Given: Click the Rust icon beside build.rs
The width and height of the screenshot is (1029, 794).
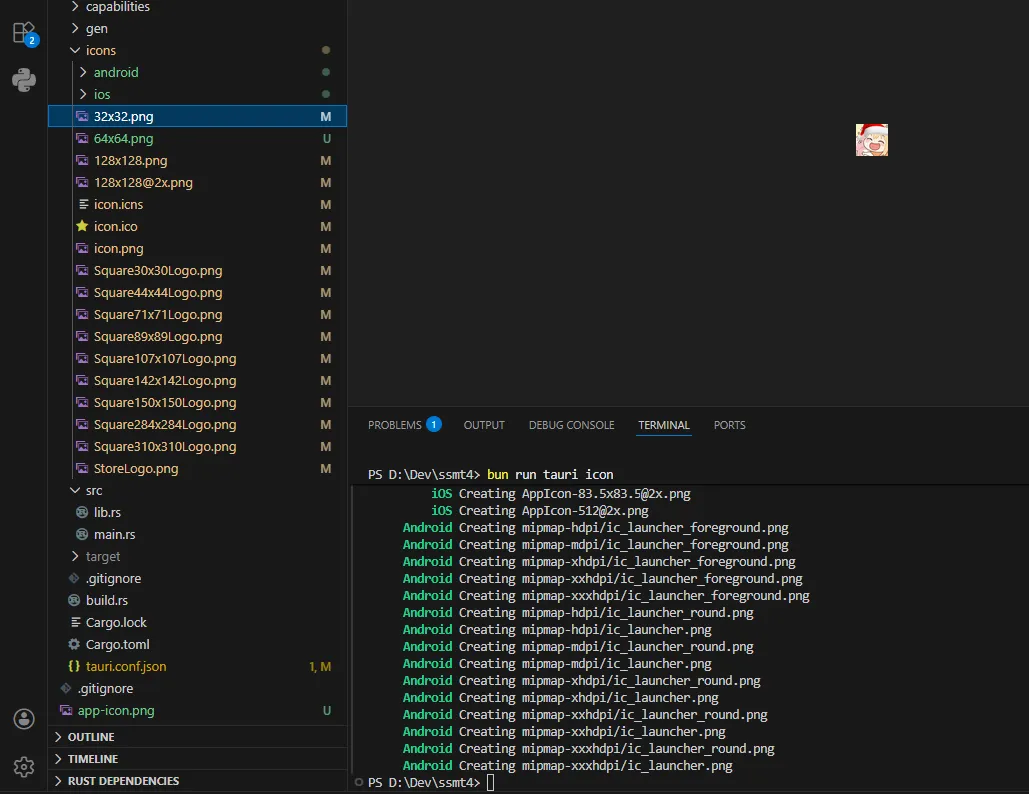Looking at the screenshot, I should [74, 601].
